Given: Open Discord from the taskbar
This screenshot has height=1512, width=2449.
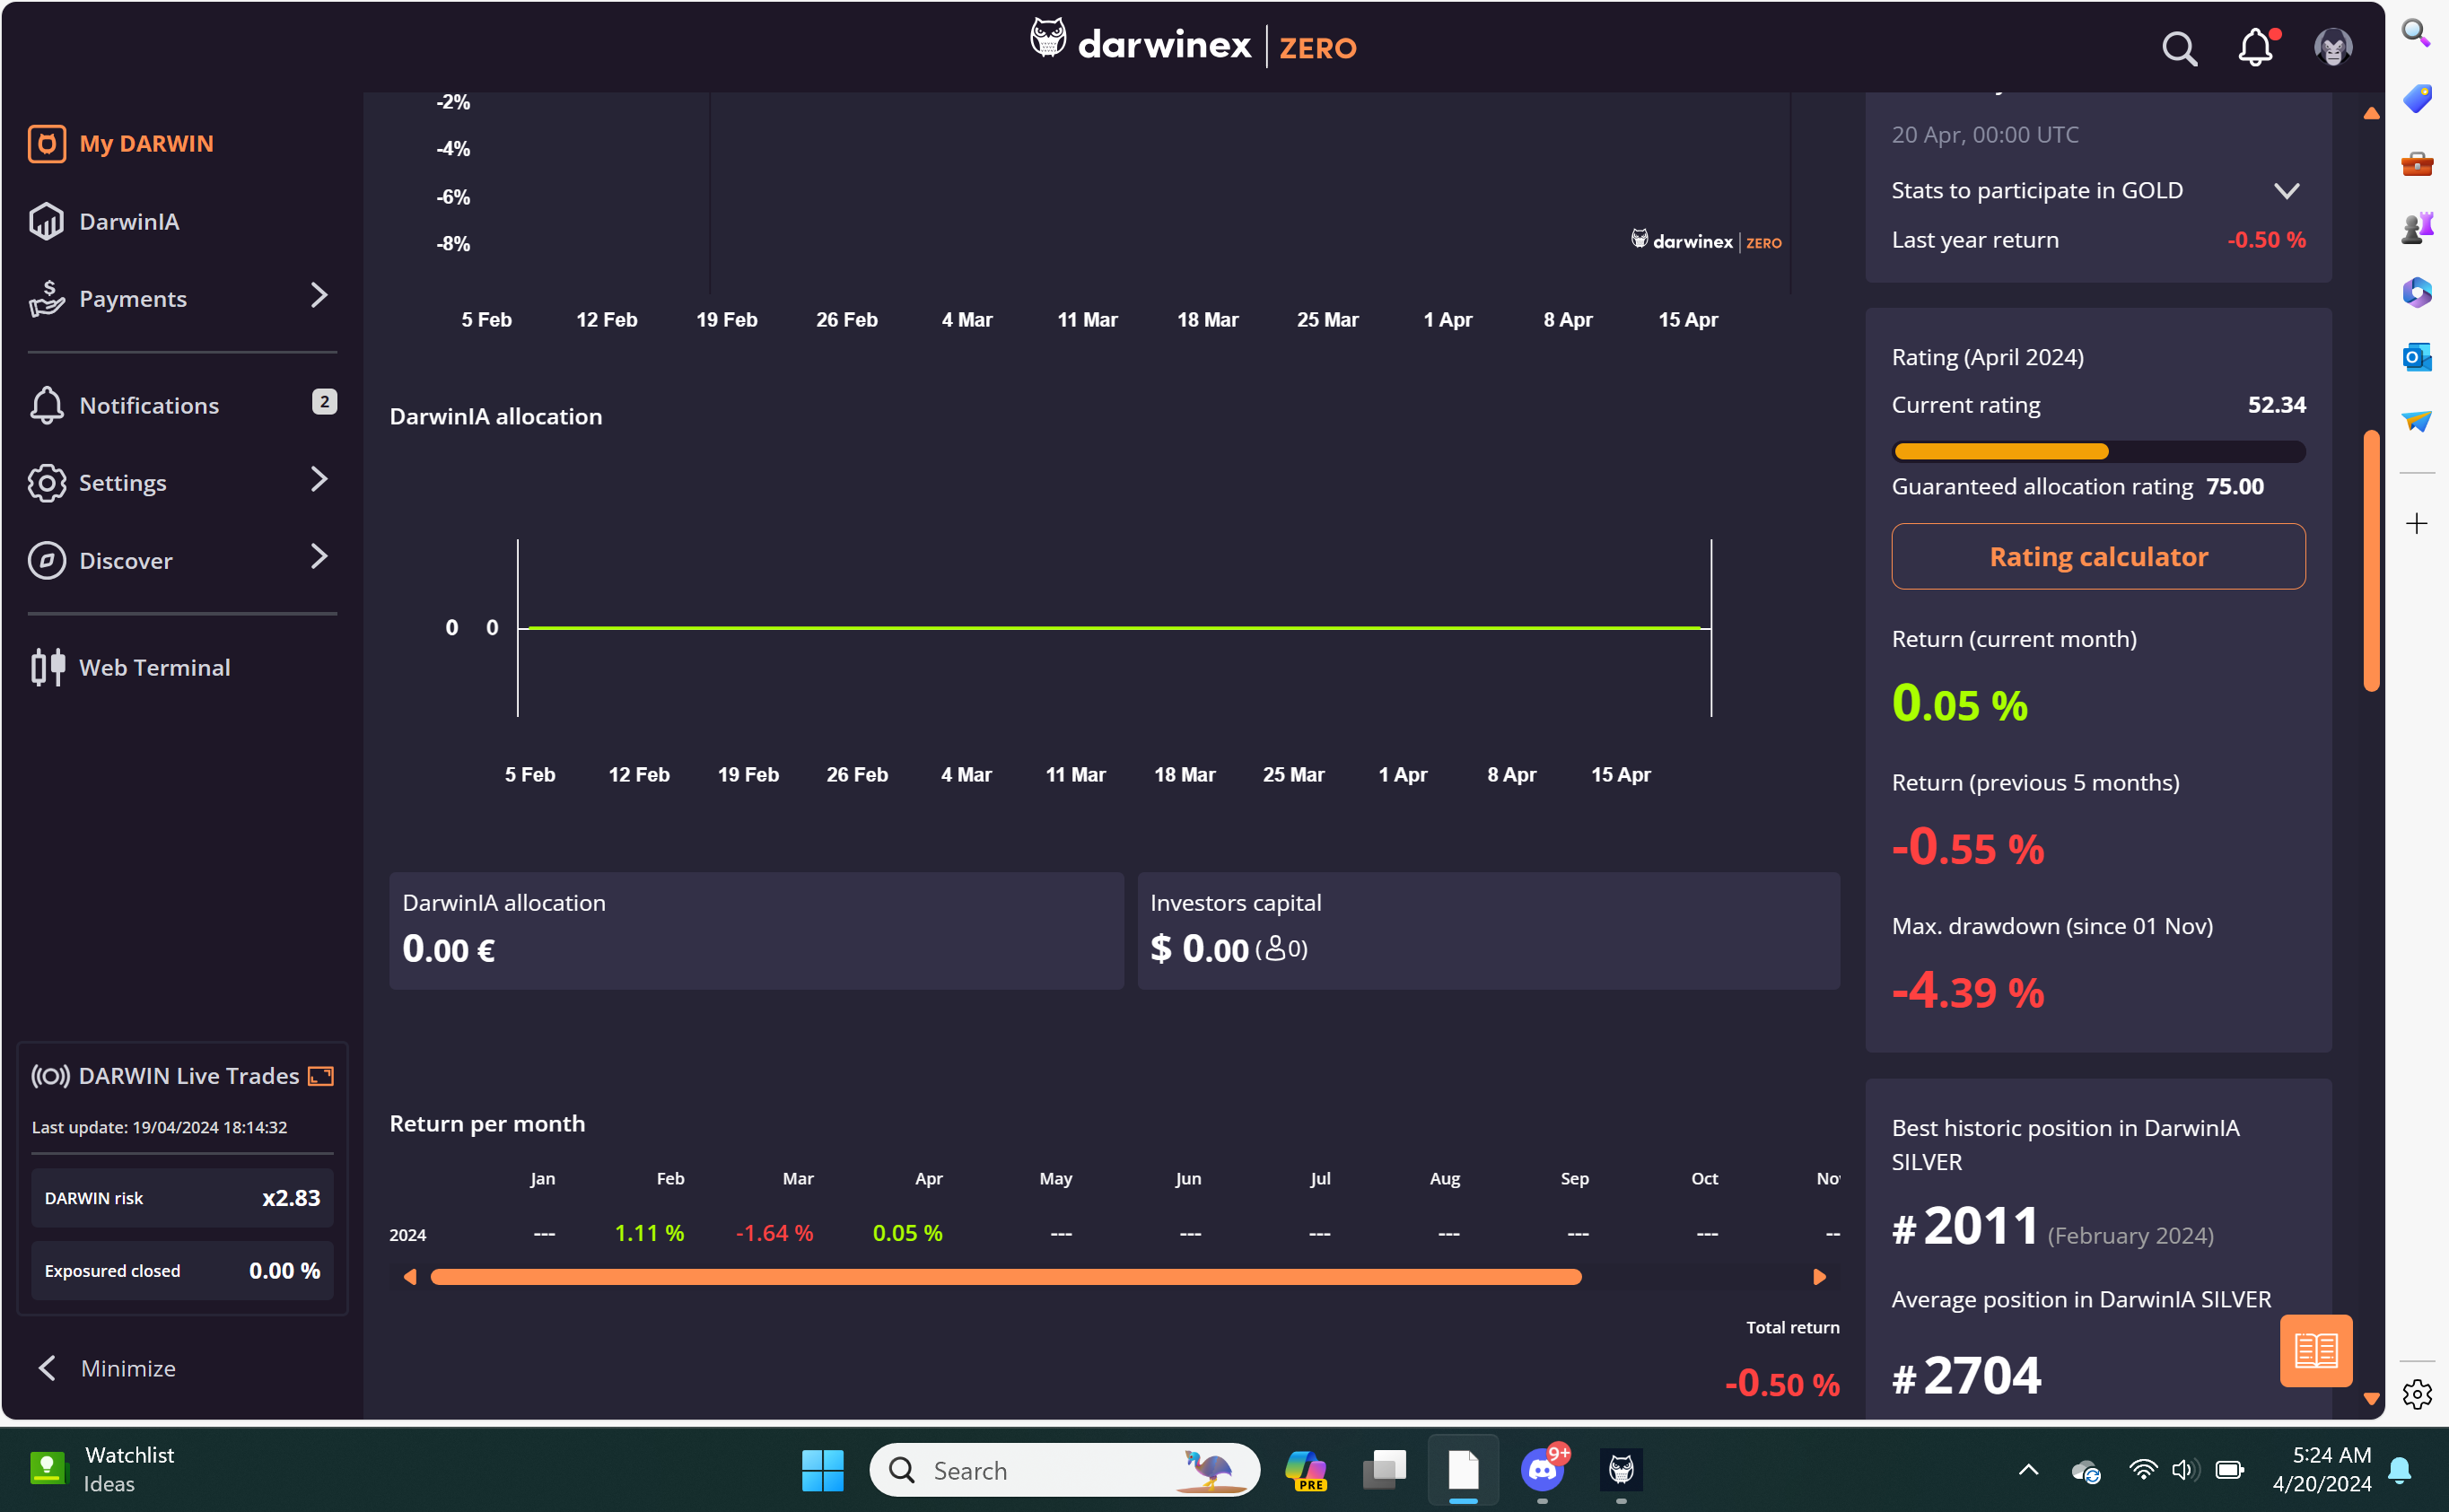Looking at the screenshot, I should [1543, 1470].
